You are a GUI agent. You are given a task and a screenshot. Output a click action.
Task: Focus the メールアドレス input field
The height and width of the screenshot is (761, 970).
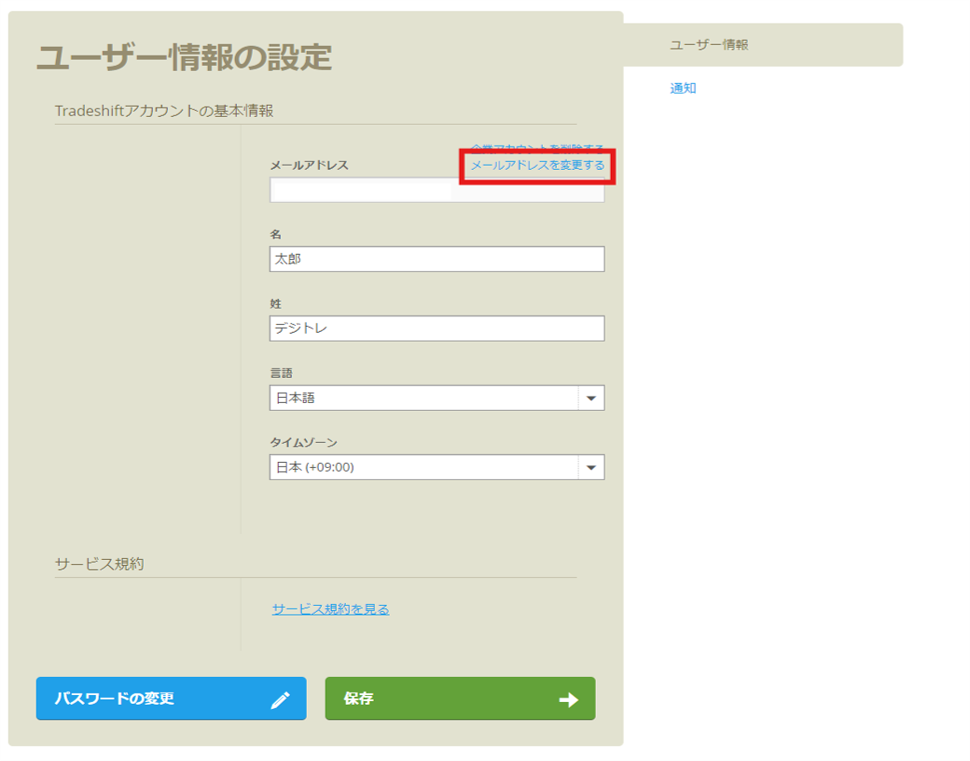(x=436, y=190)
